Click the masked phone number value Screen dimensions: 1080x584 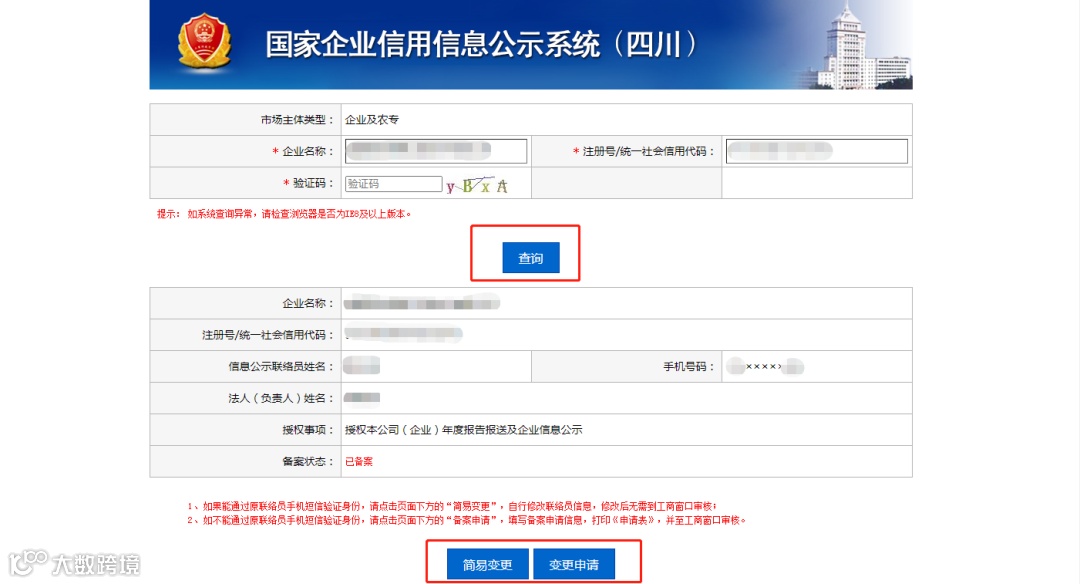coord(765,366)
